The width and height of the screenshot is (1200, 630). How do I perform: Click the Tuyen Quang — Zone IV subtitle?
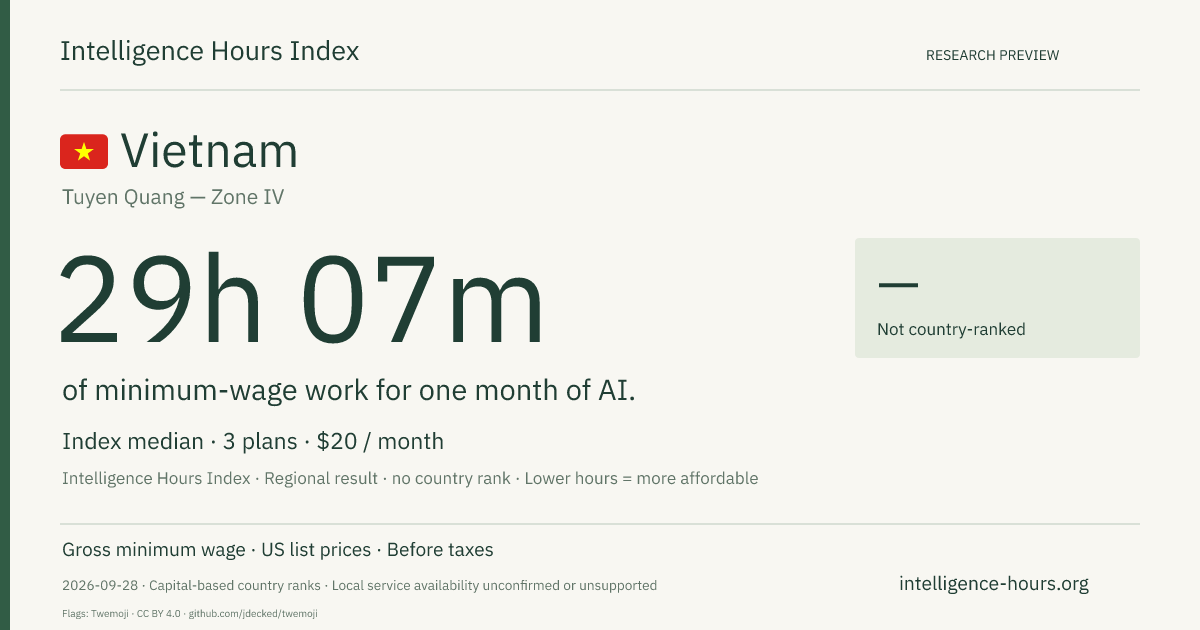coord(173,197)
